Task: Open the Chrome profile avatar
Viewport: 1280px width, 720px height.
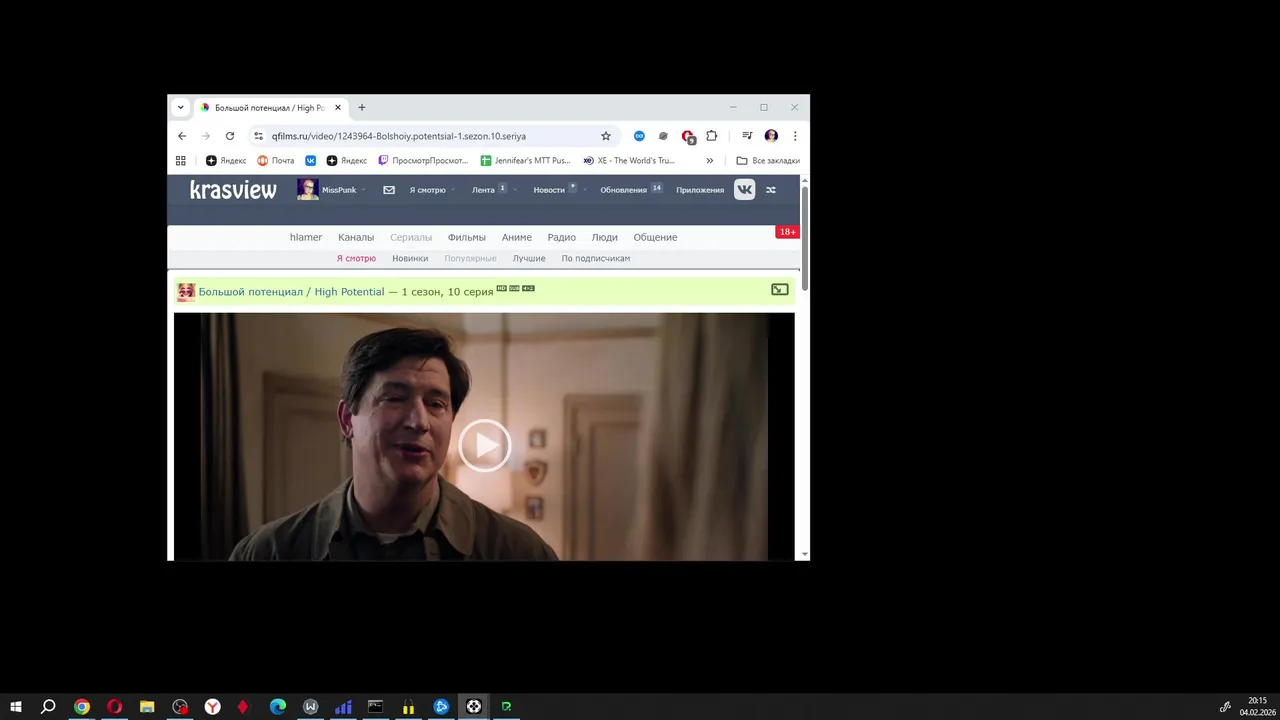Action: point(771,136)
